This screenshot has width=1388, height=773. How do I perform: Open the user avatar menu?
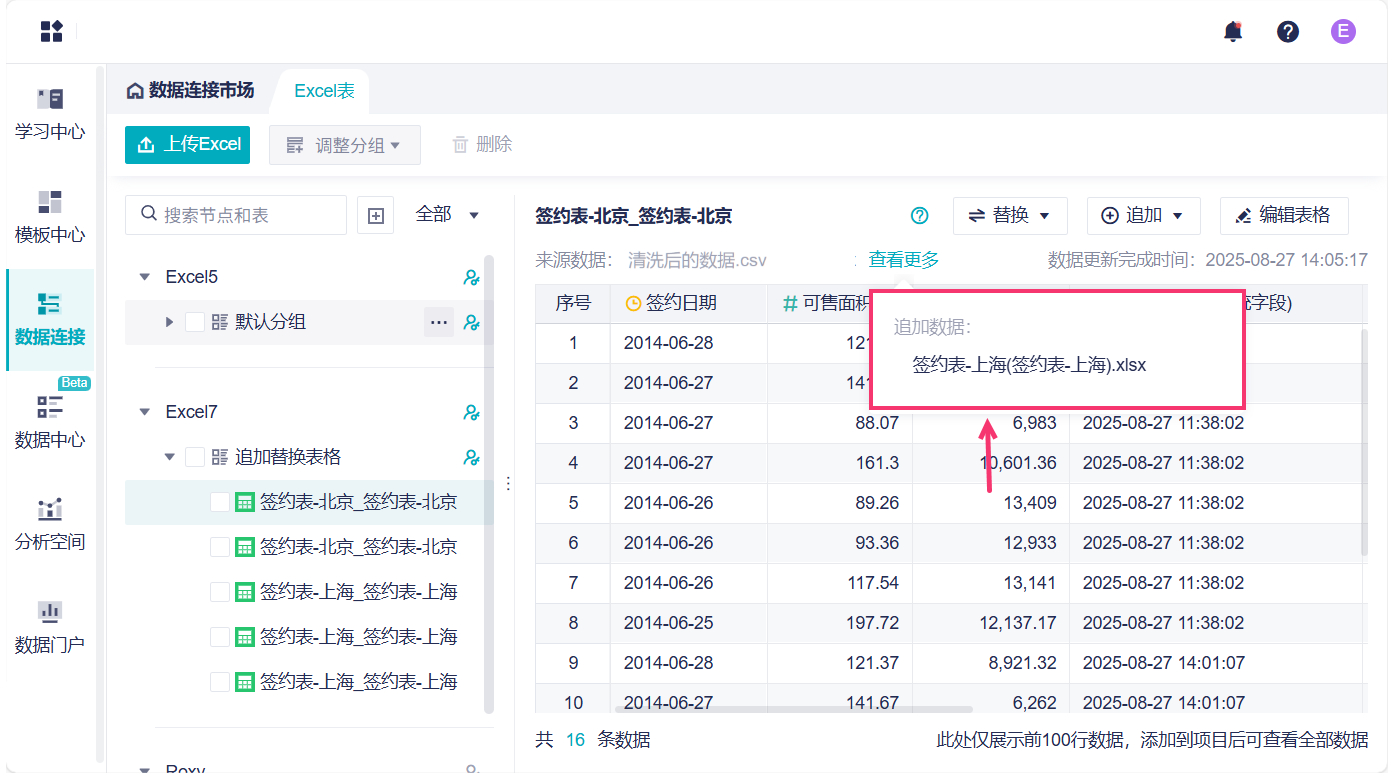1343,32
